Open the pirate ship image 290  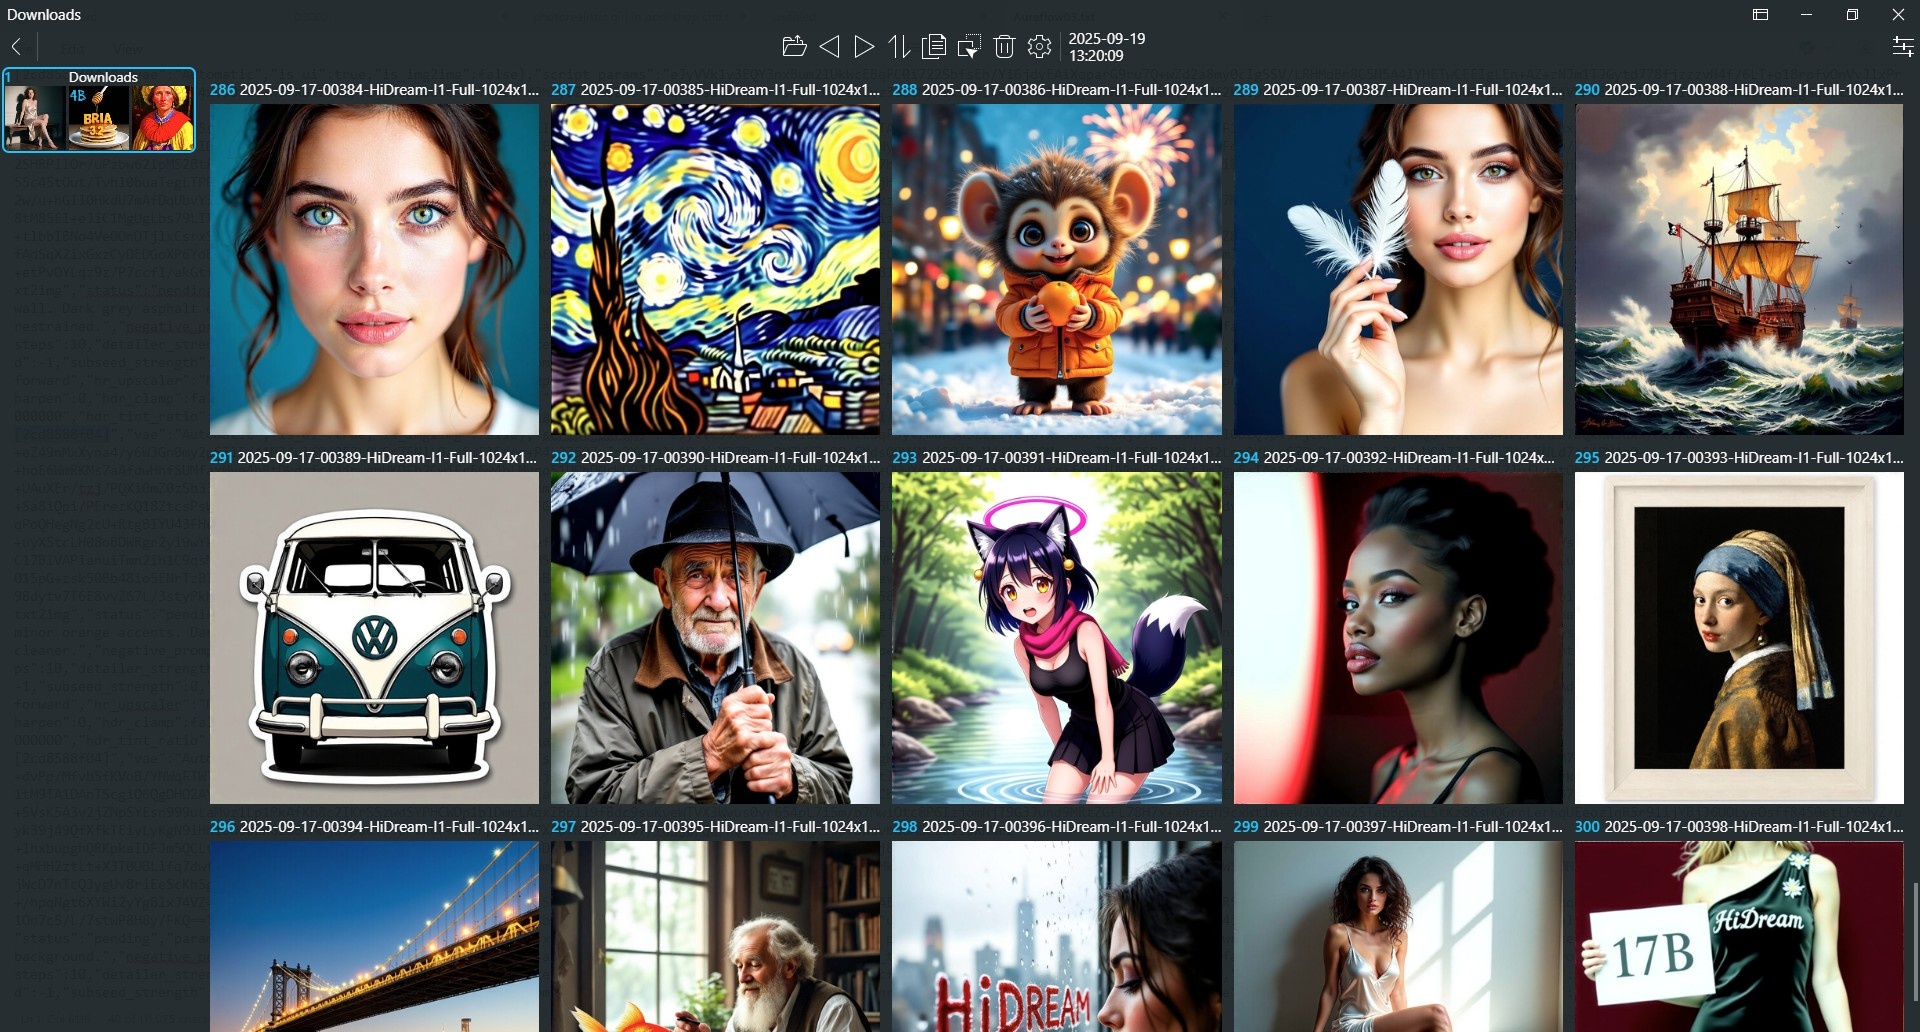1738,269
